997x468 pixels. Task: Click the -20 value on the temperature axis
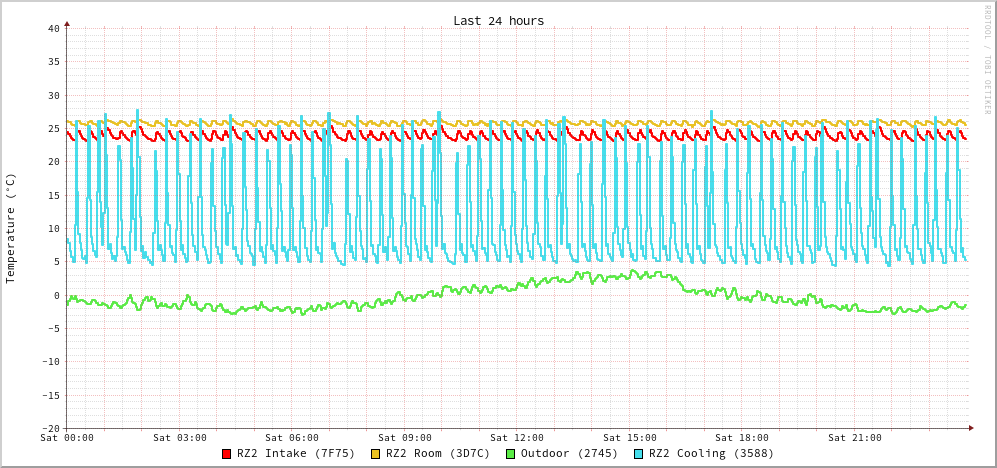[x=50, y=428]
